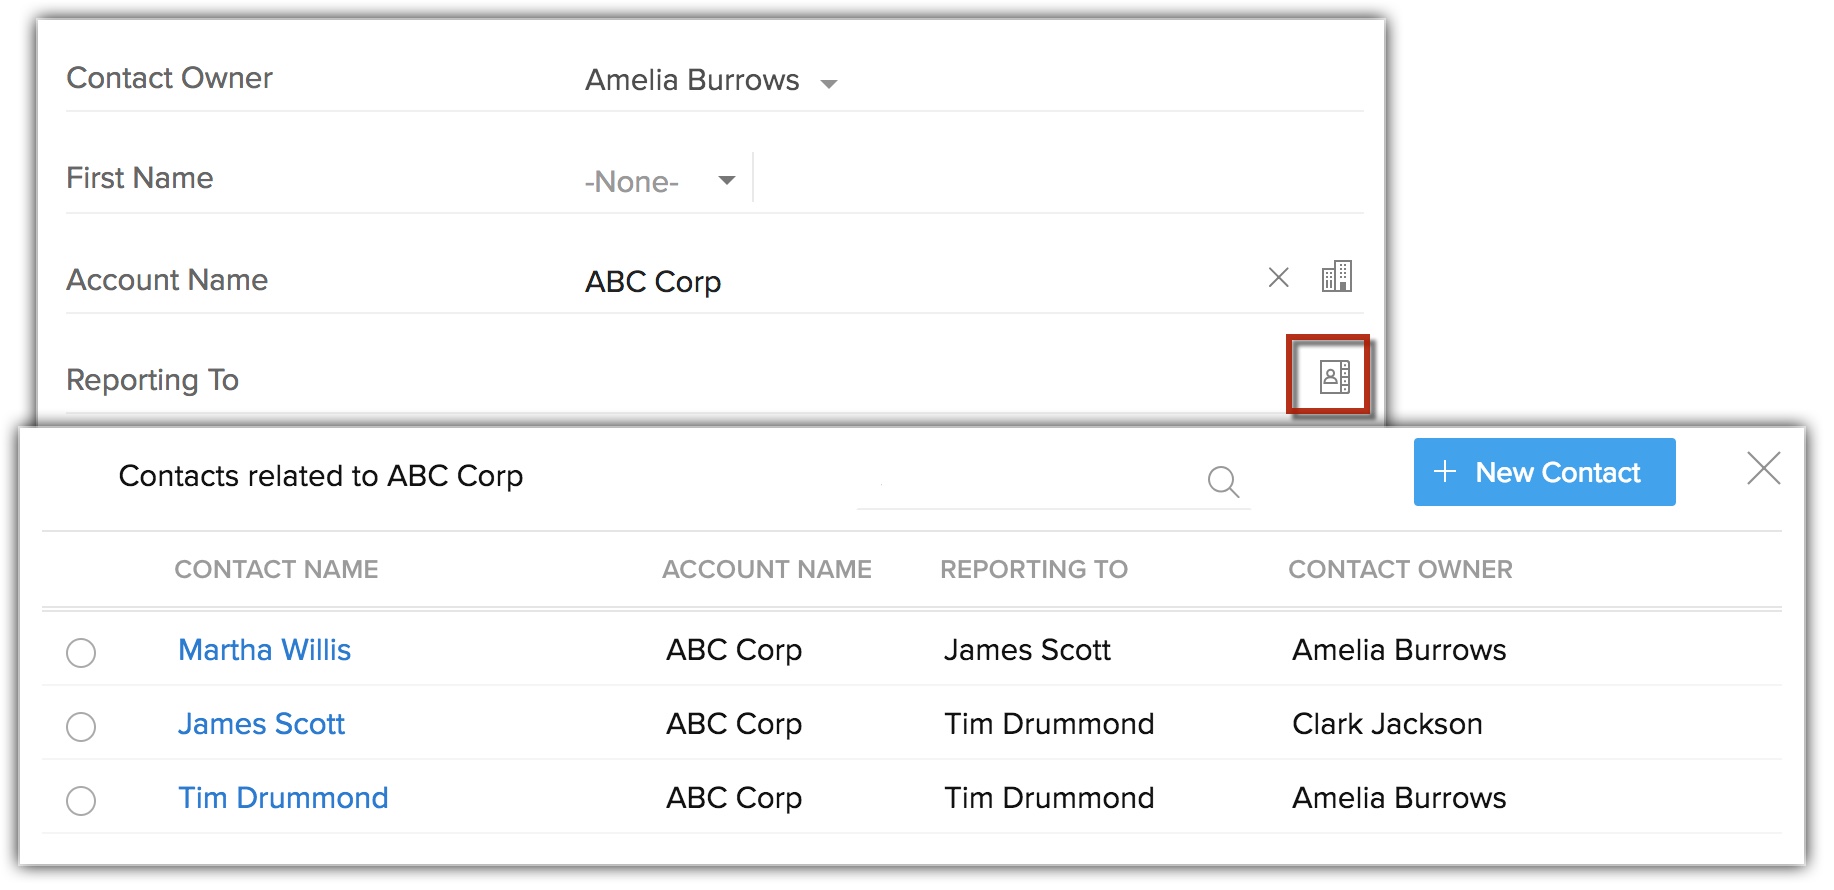1834x890 pixels.
Task: Click the Contact Name column header
Action: pyautogui.click(x=276, y=569)
